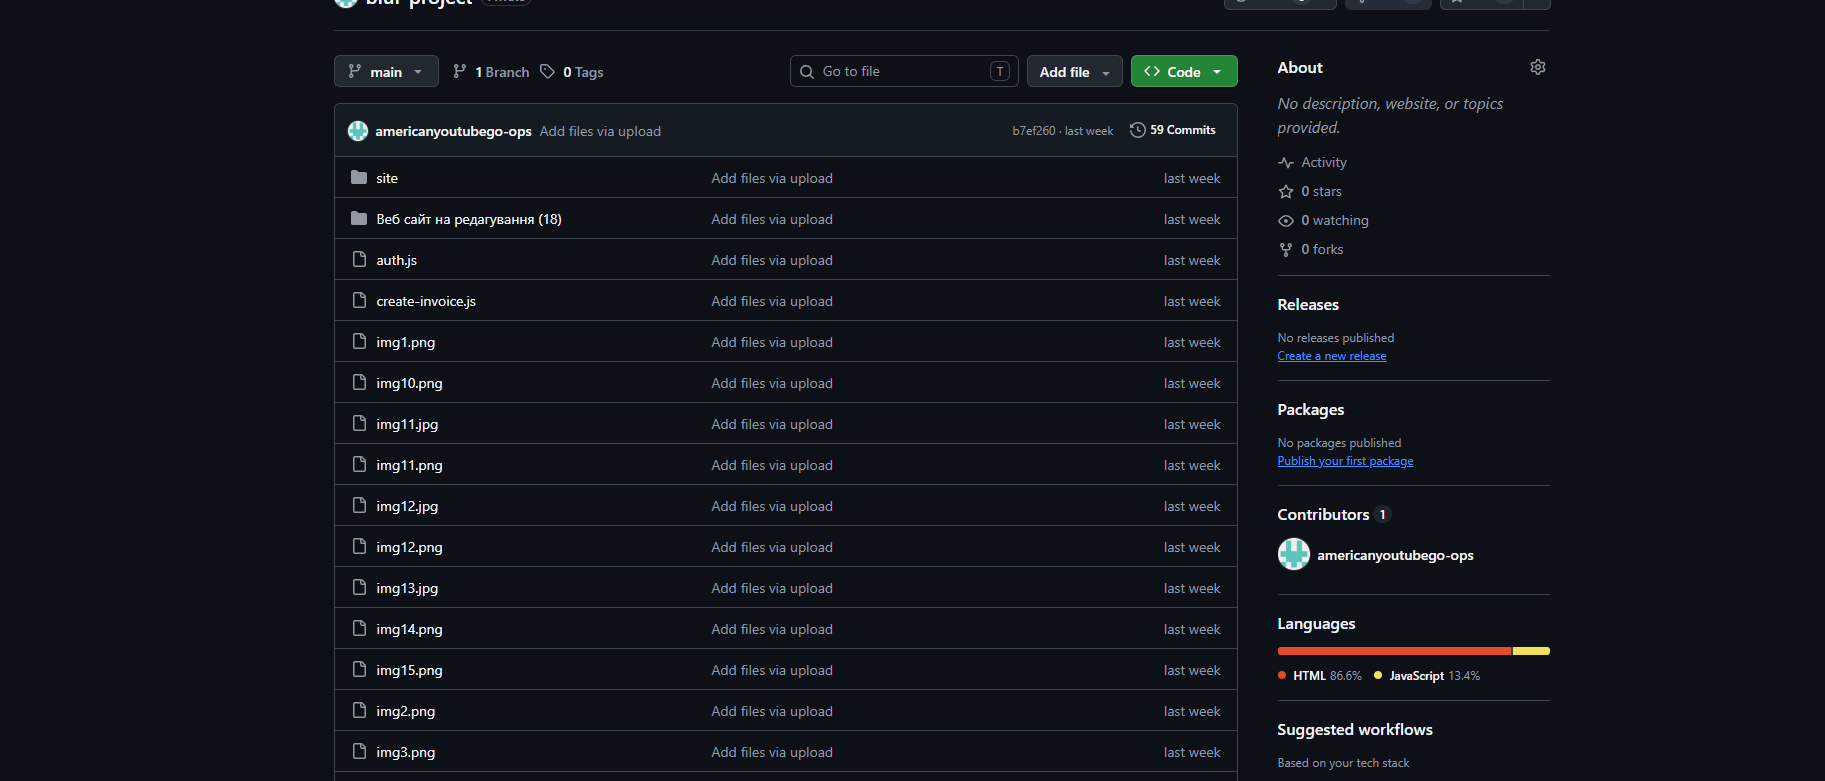Click the pulse icon beside Activity
The image size is (1825, 781).
click(1286, 162)
